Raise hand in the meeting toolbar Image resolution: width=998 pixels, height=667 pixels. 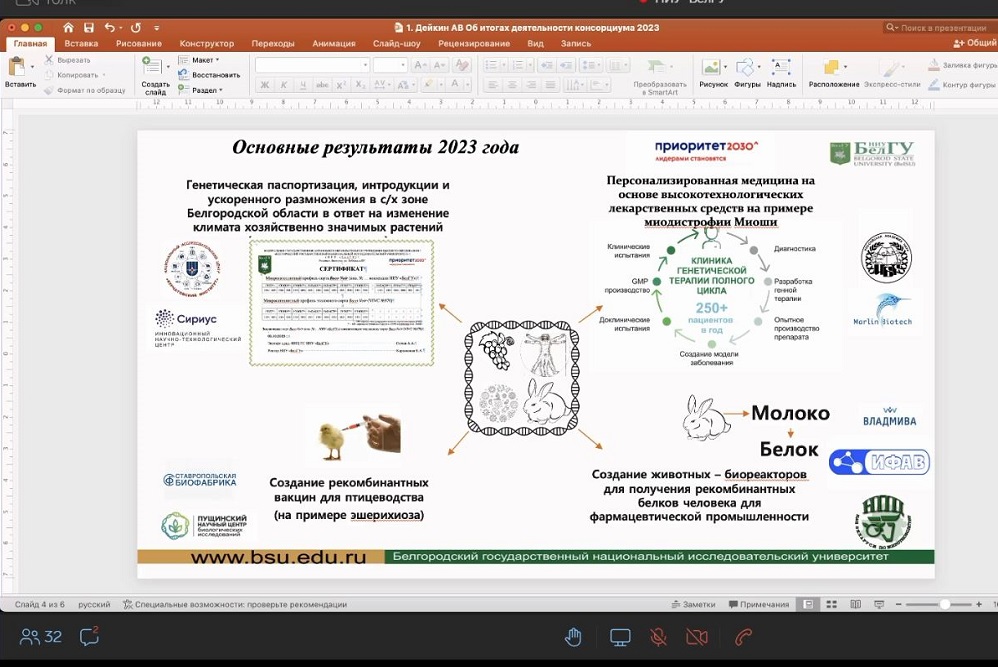point(573,637)
